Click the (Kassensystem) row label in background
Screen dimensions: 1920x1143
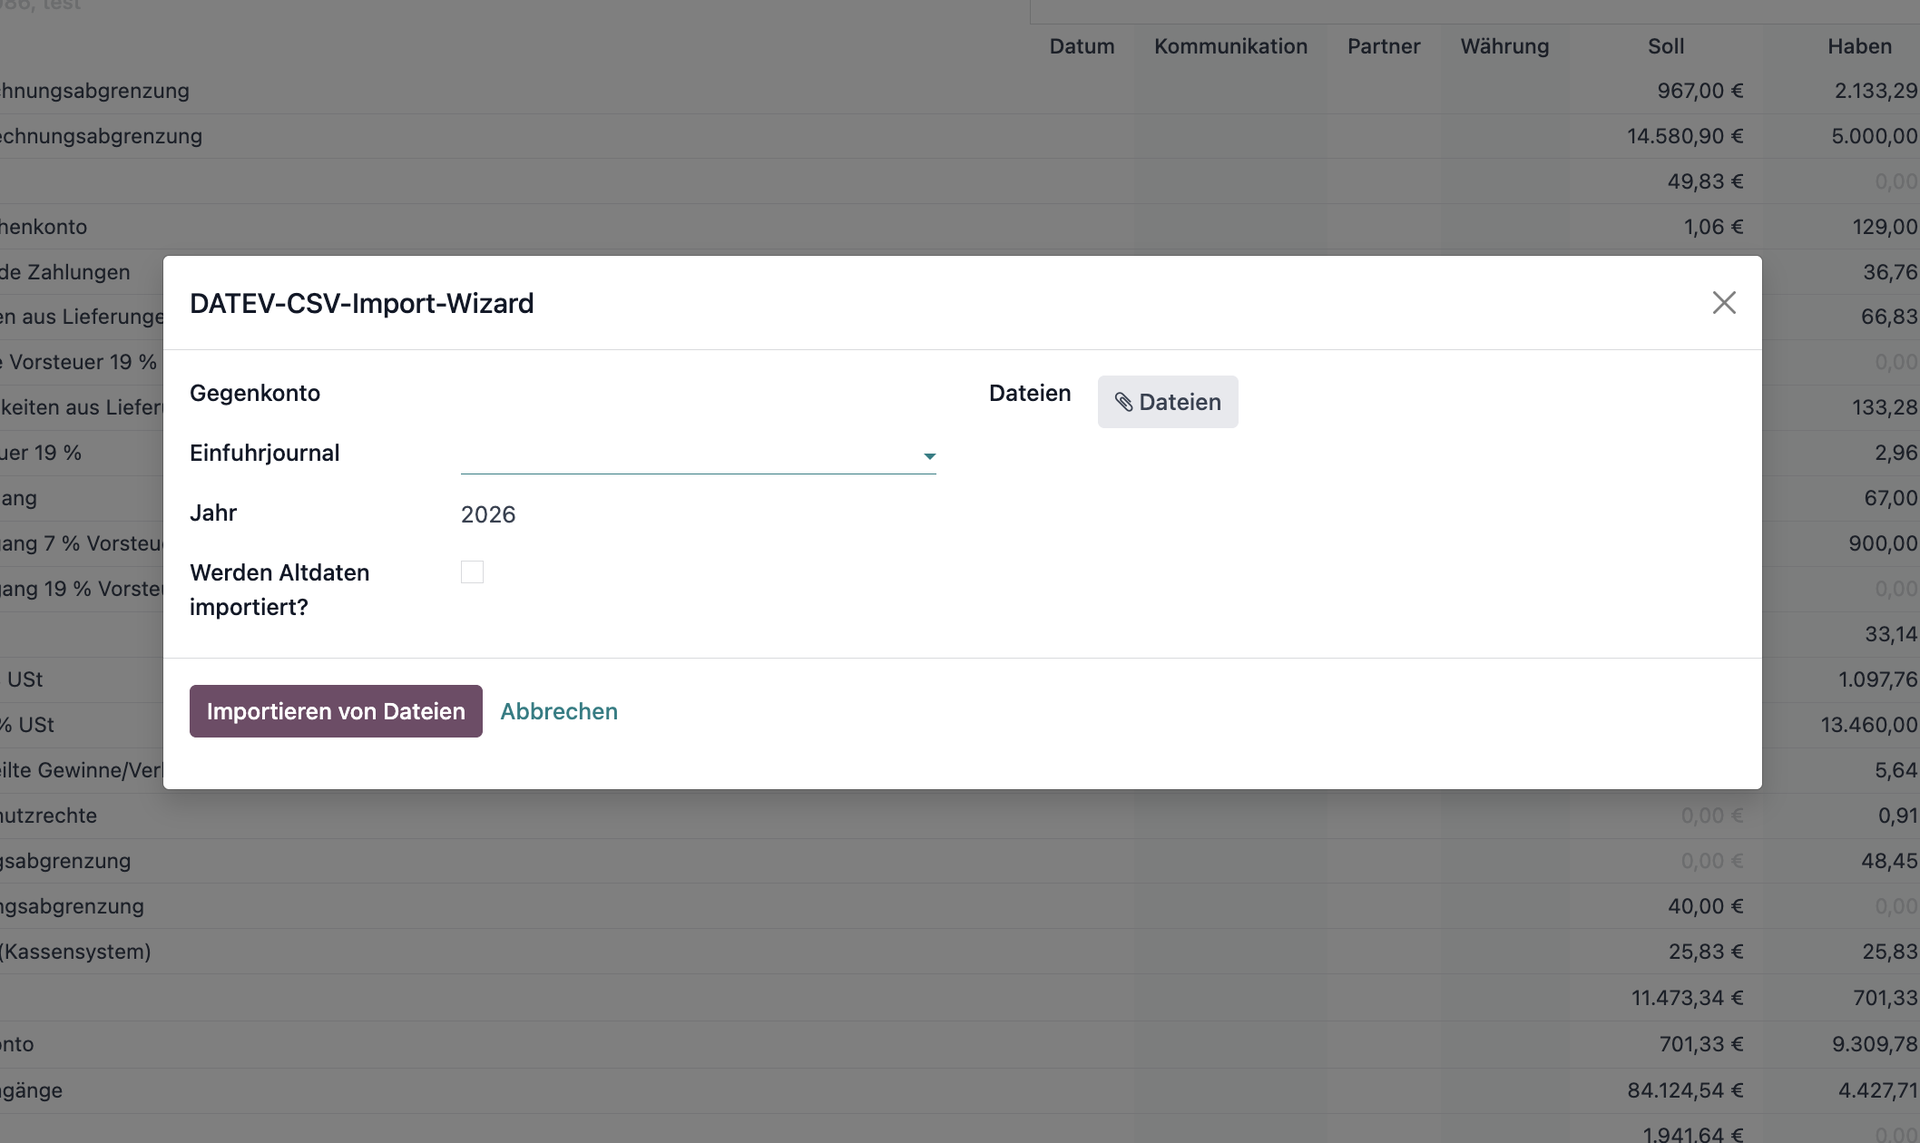coord(76,952)
